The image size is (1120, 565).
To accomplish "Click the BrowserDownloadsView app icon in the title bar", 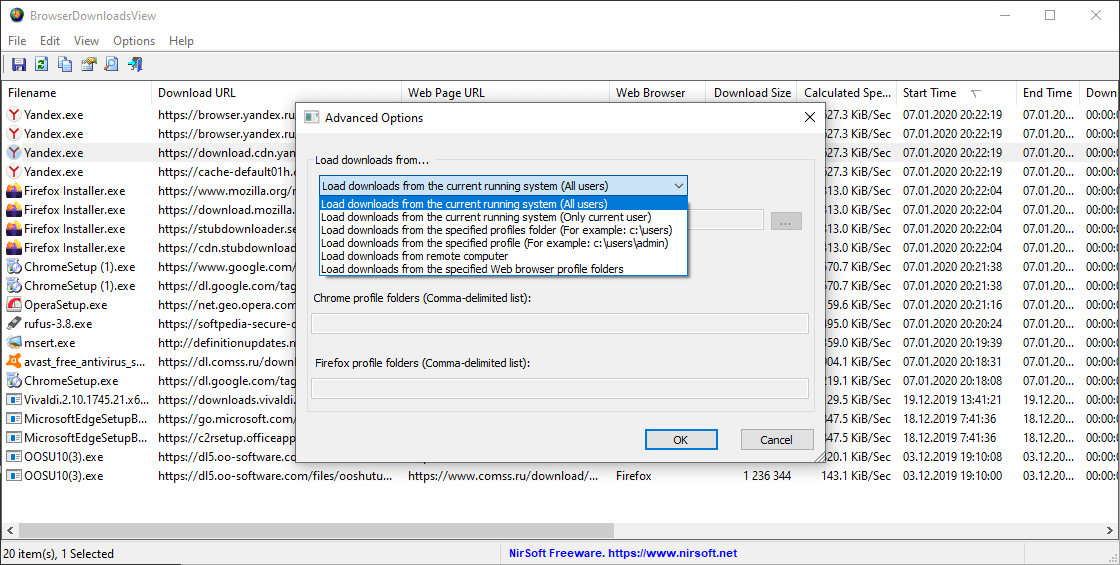I will coord(16,15).
